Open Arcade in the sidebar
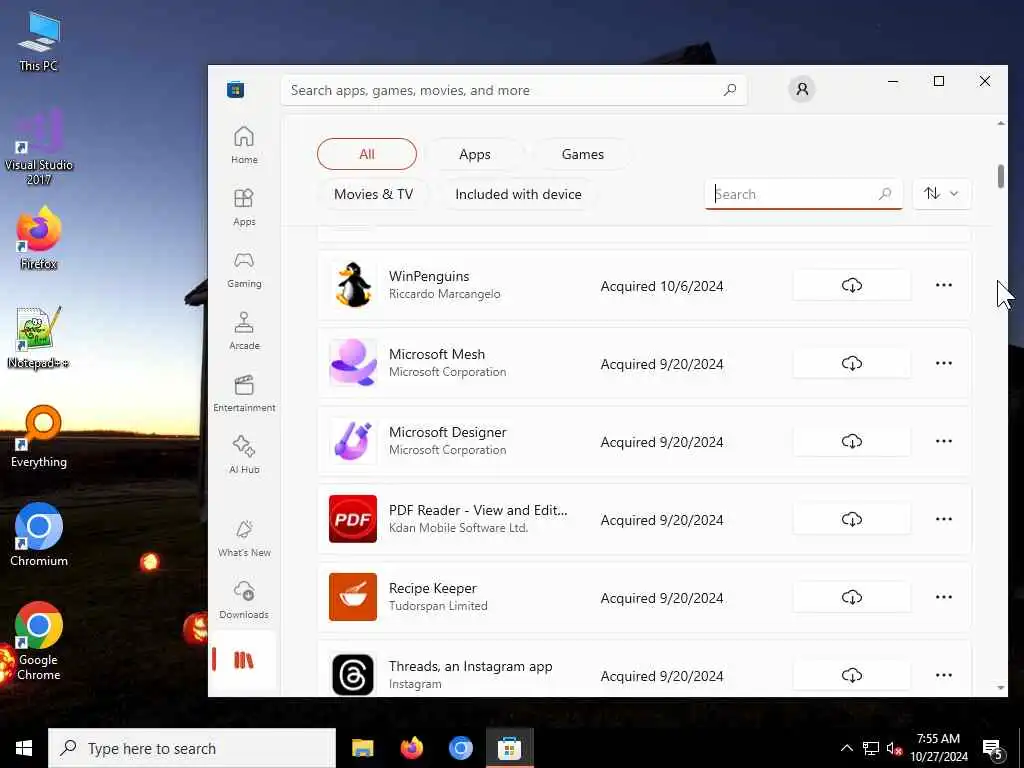This screenshot has width=1024, height=768. click(244, 331)
